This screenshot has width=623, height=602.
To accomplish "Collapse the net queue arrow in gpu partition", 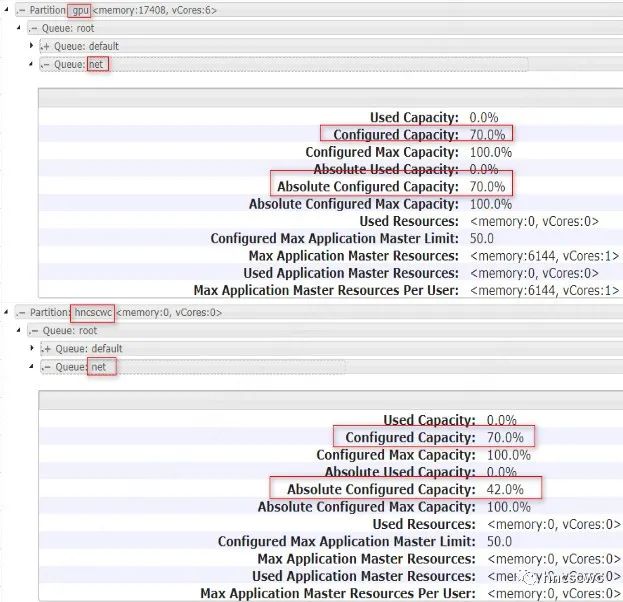I will point(31,64).
